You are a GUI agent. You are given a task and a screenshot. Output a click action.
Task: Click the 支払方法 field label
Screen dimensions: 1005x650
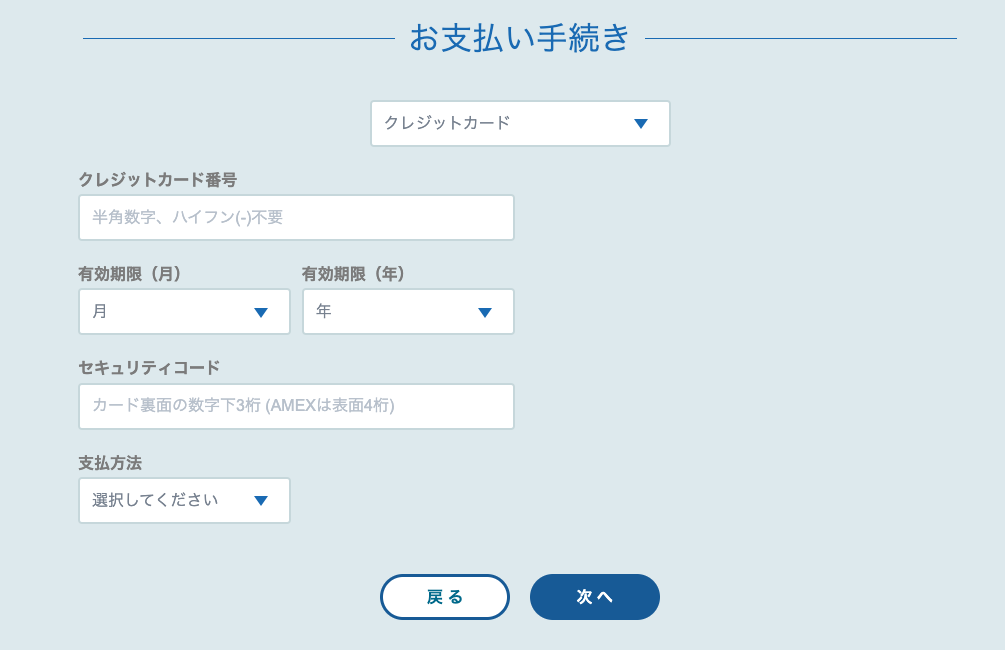(x=110, y=463)
